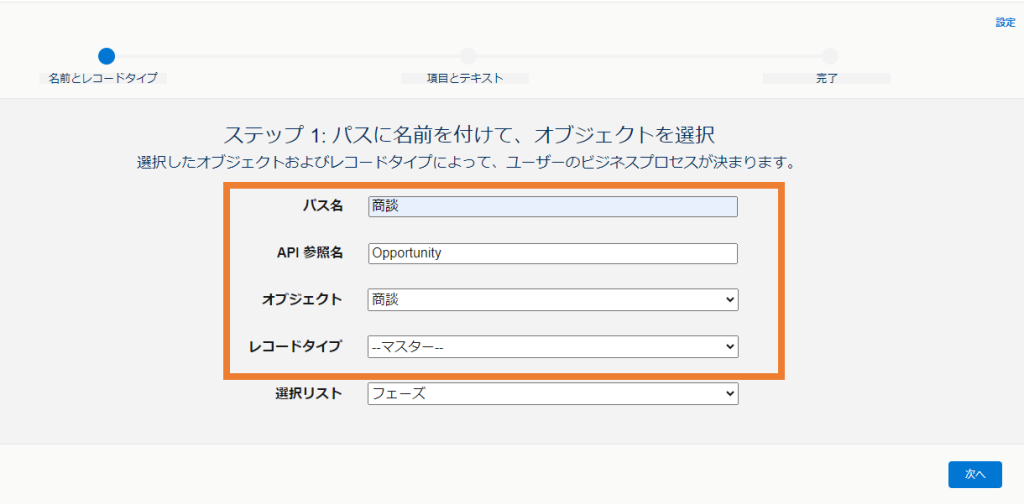Click the パス名 input field

(552, 206)
